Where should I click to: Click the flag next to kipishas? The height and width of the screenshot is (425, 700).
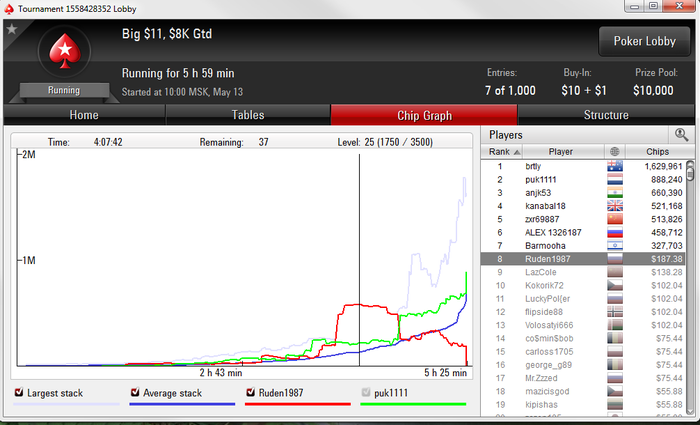point(615,404)
